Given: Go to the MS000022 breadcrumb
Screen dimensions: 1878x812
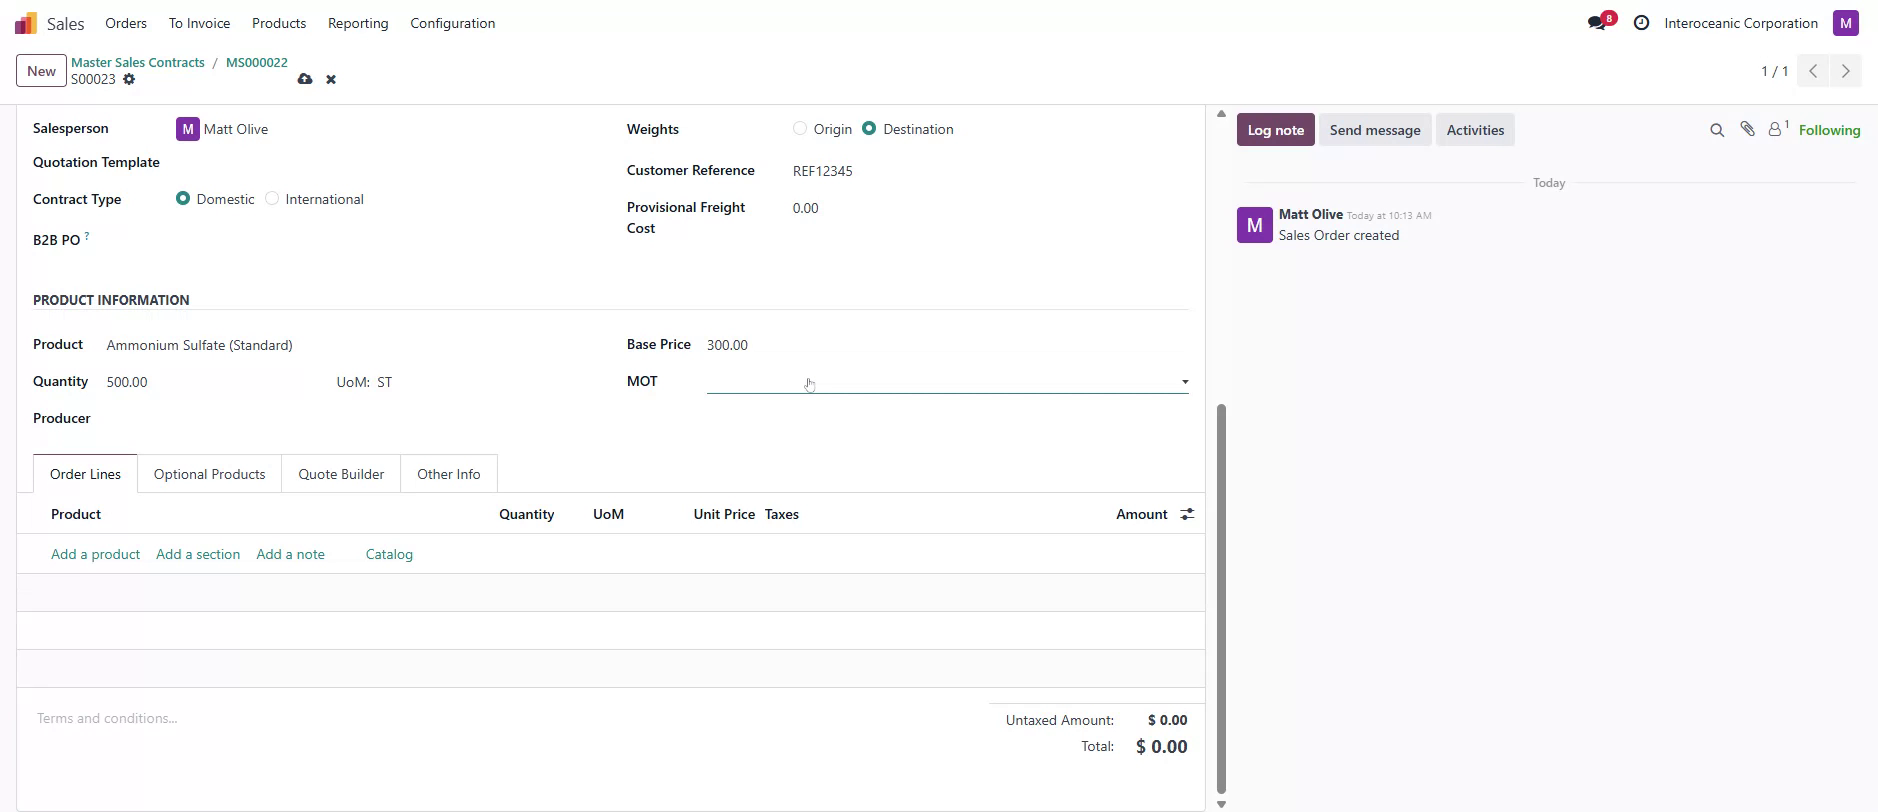Looking at the screenshot, I should click(257, 62).
